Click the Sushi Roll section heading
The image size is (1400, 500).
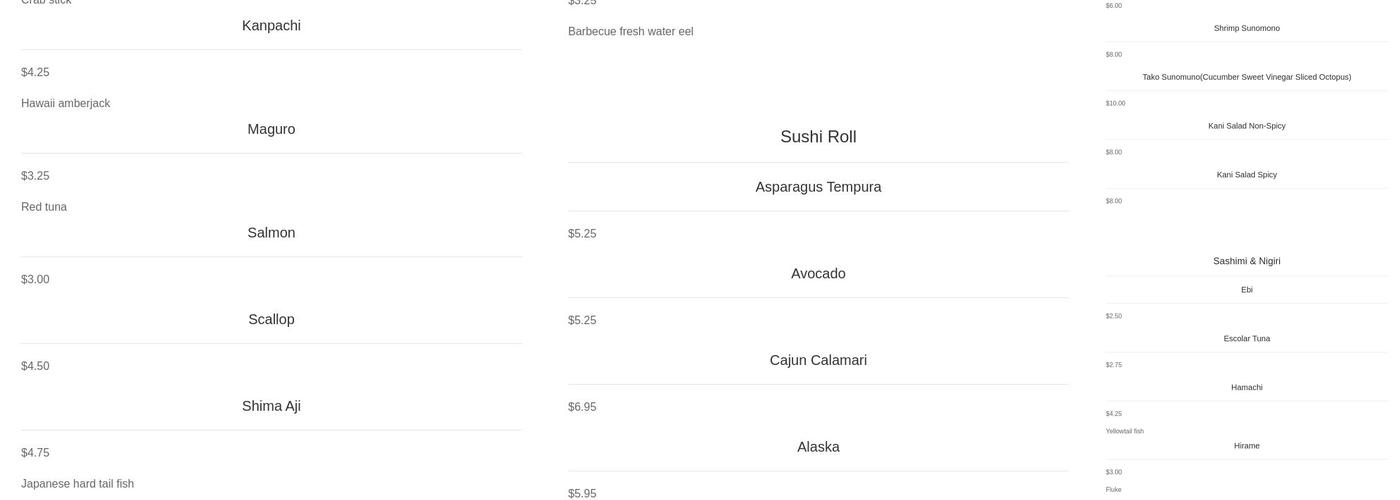point(818,137)
